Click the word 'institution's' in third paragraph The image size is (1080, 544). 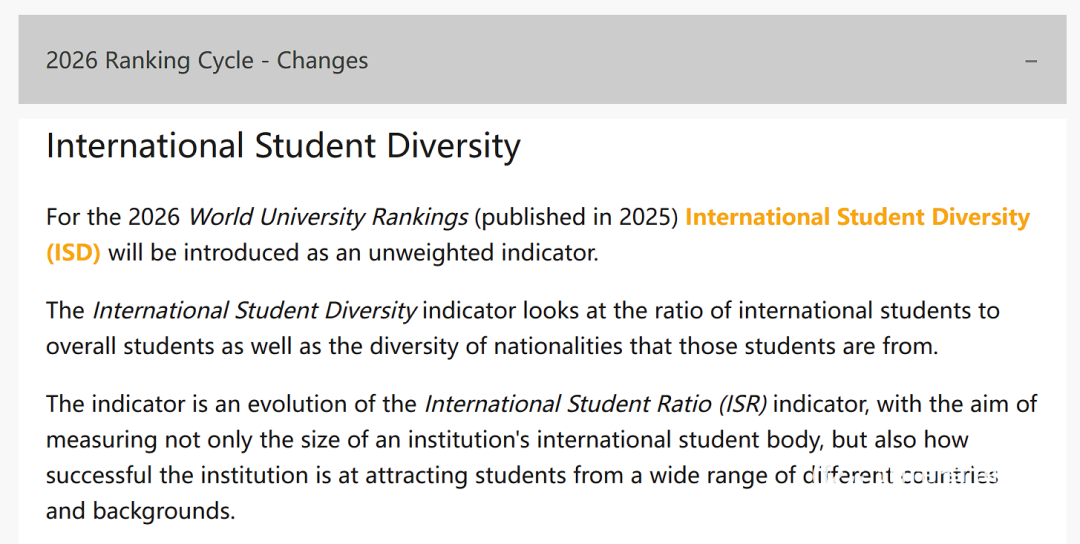[469, 439]
